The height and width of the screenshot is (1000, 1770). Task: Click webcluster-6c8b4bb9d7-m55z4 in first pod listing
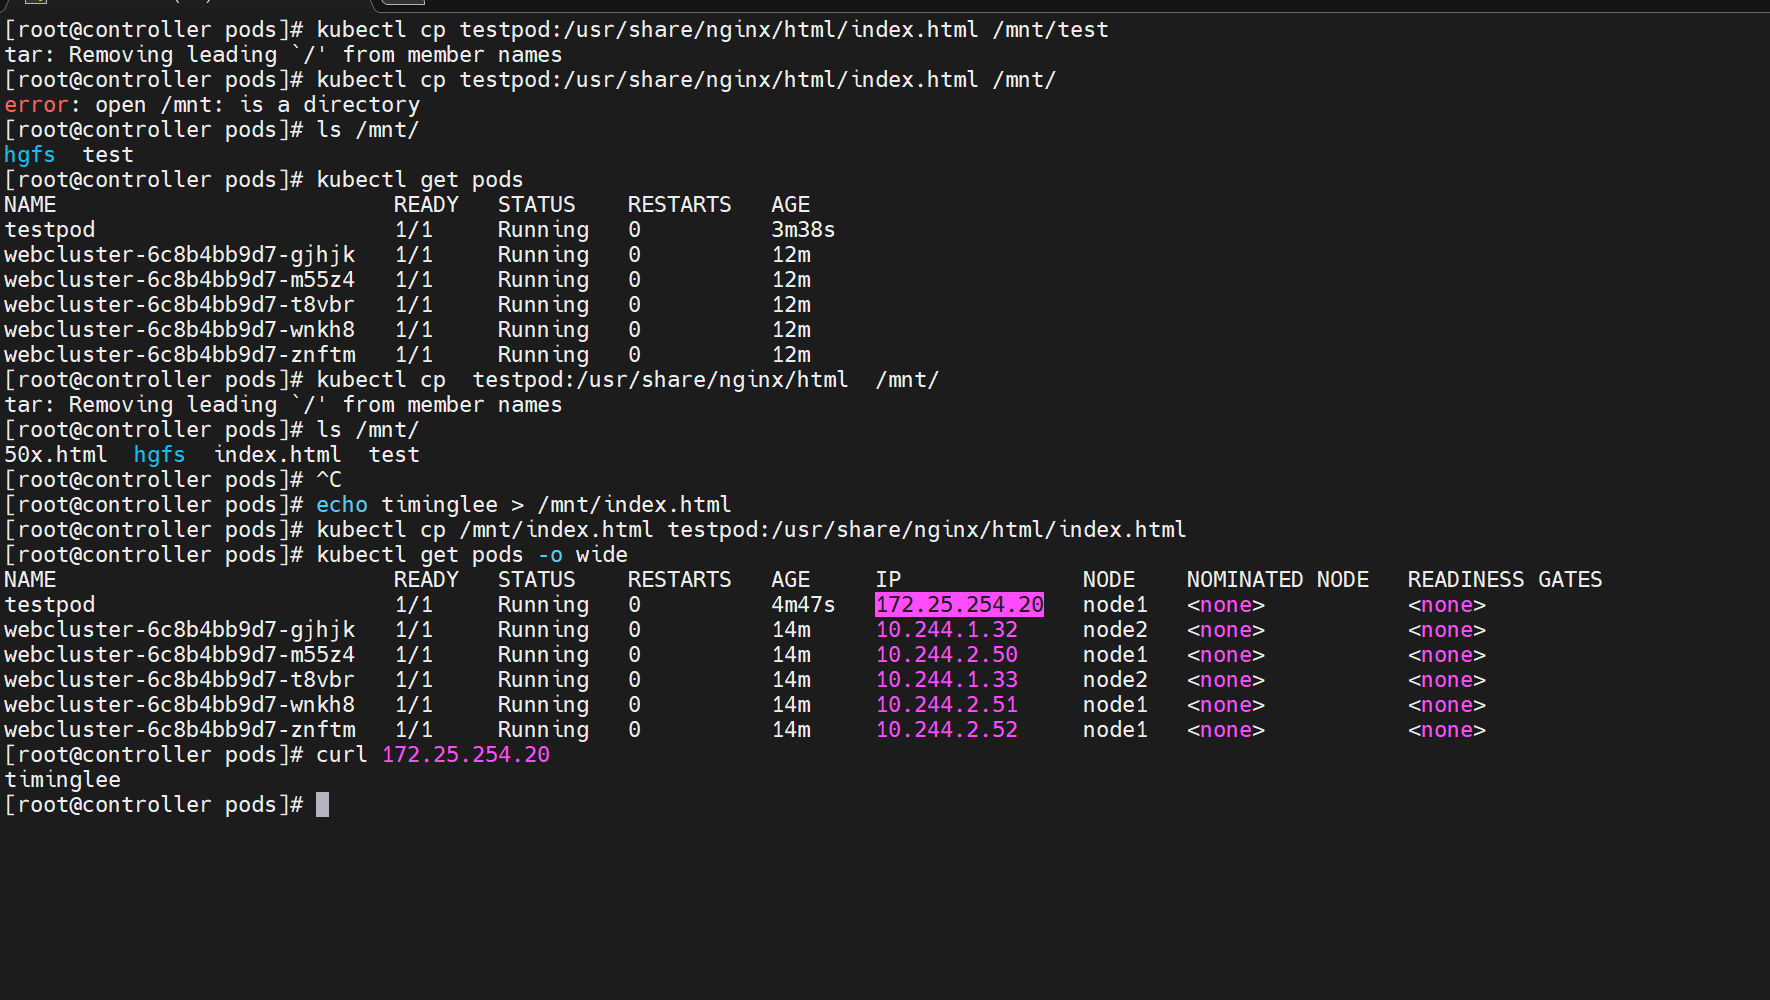pos(180,280)
